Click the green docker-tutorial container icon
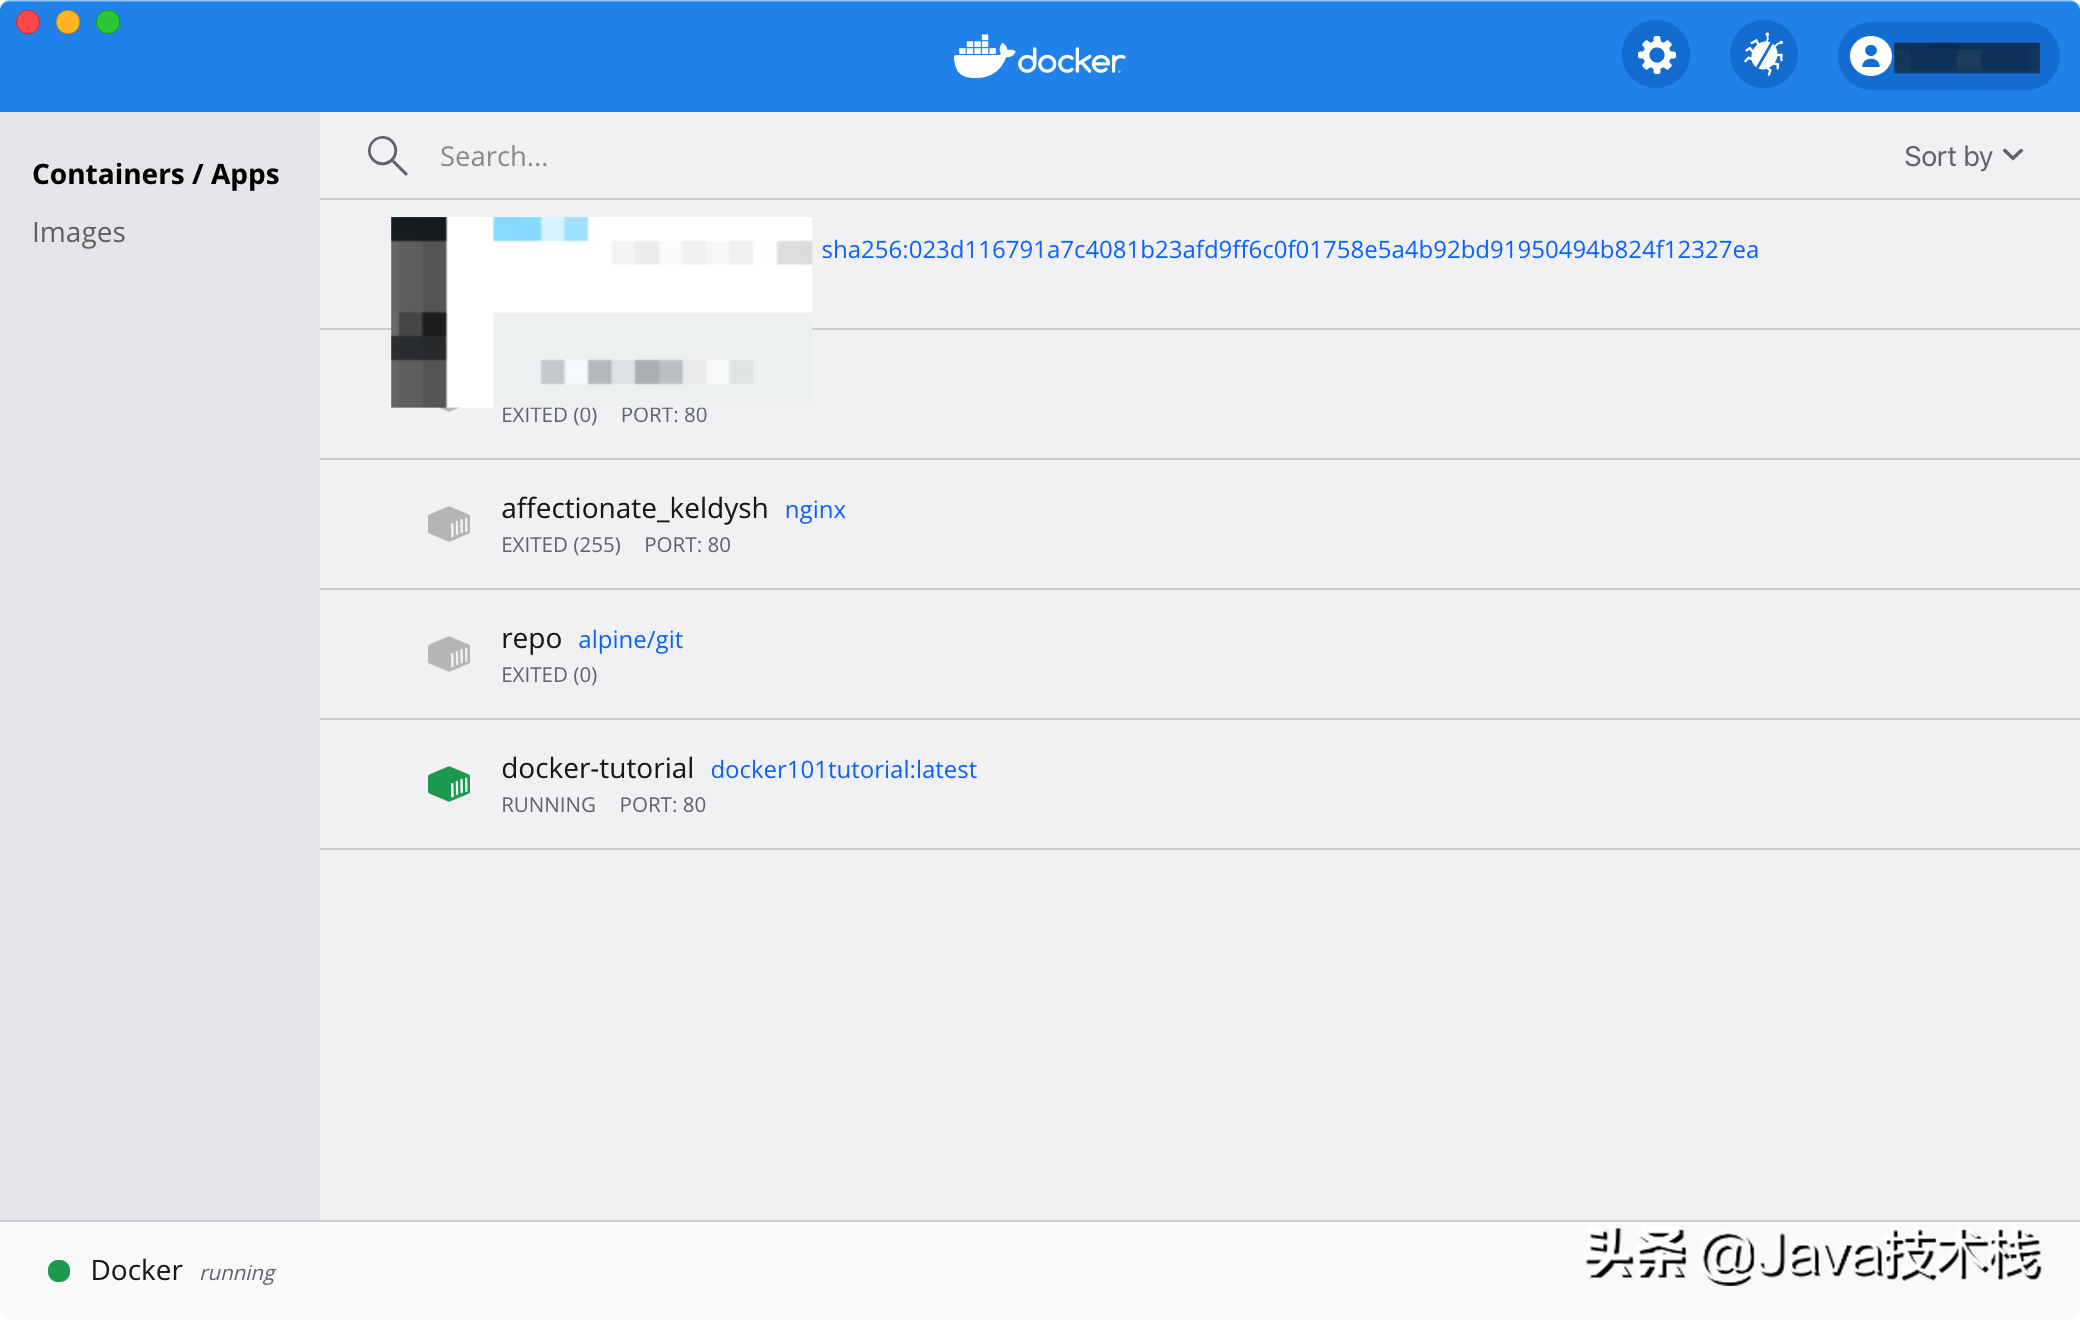Screen dimensions: 2080x1320 click(x=449, y=783)
